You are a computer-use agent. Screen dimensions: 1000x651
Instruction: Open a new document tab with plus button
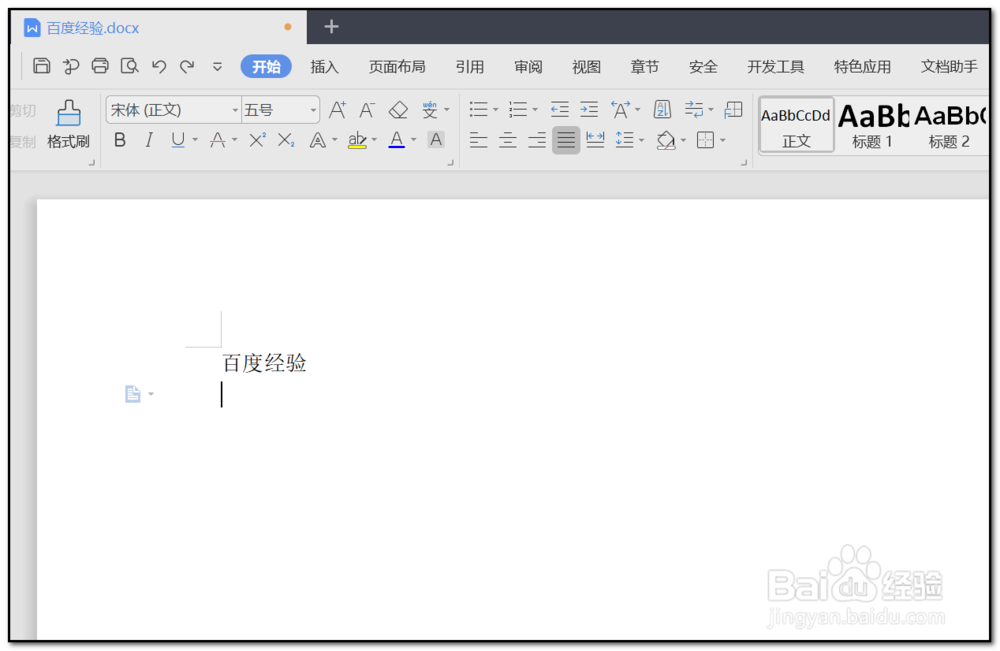tap(331, 26)
